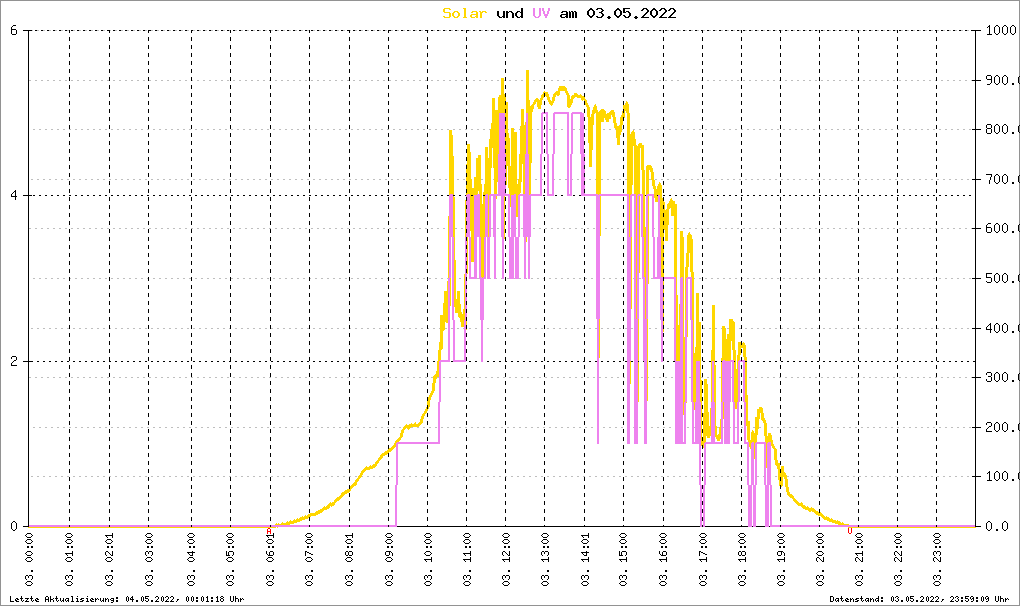Click the right axis value "500.0"

[x=1002, y=278]
